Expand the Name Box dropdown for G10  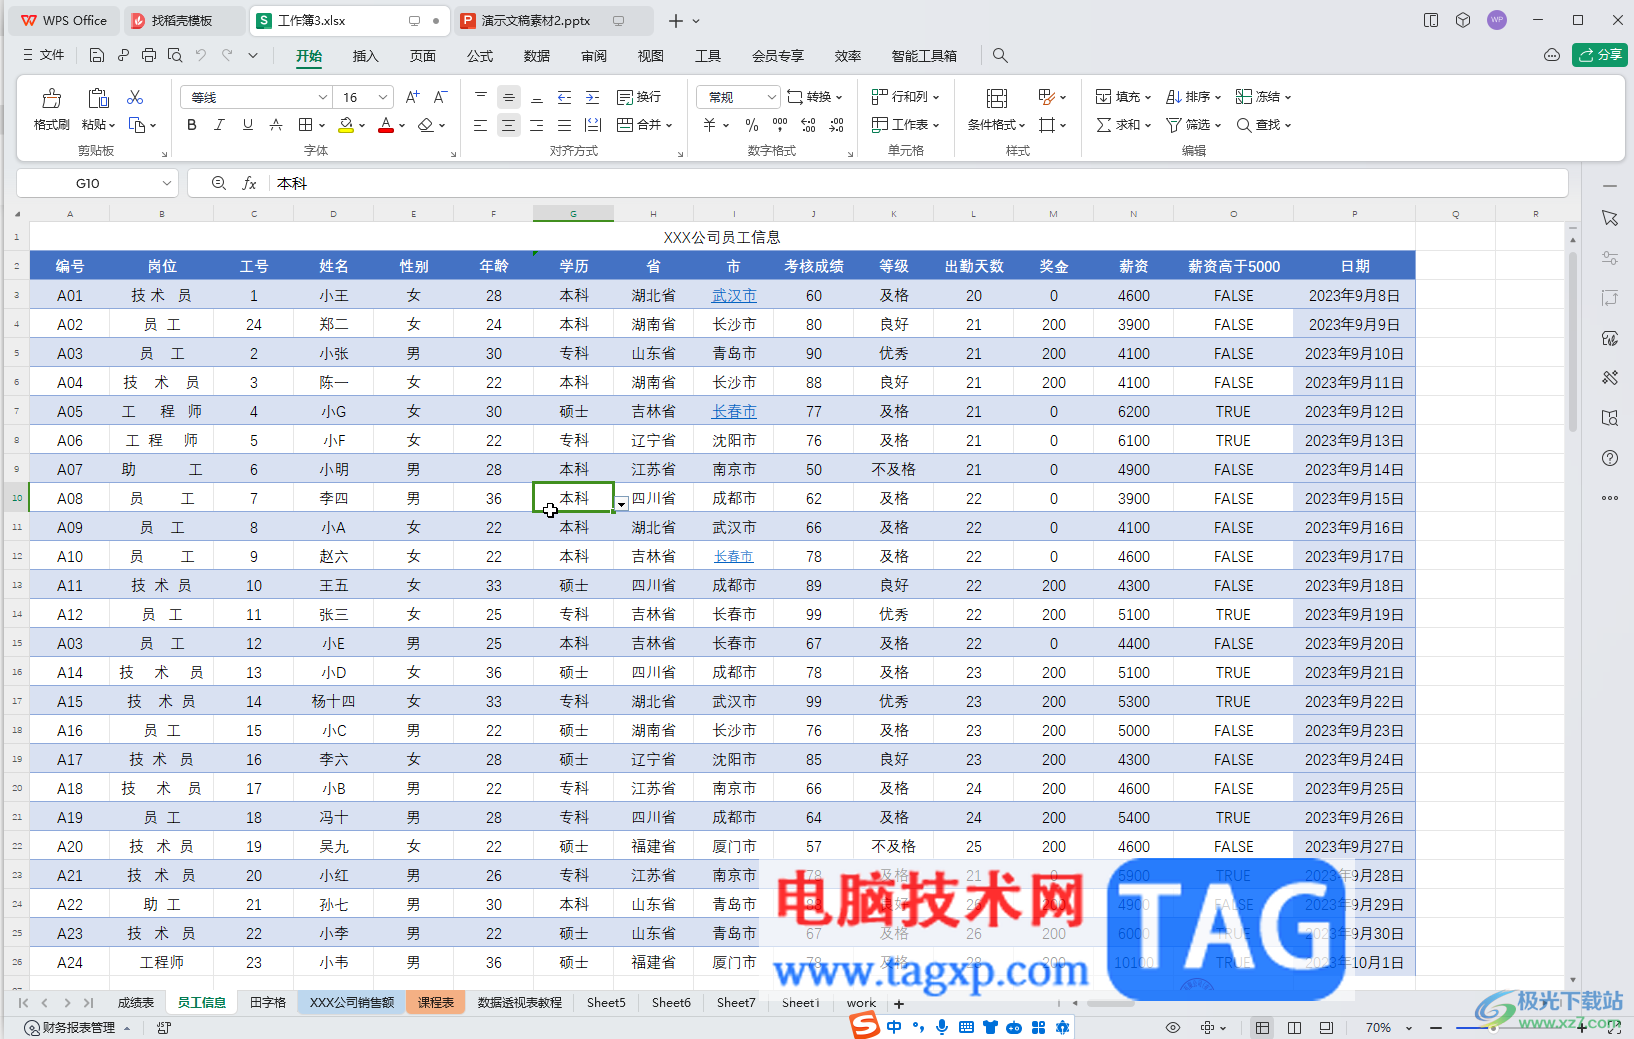pyautogui.click(x=166, y=183)
